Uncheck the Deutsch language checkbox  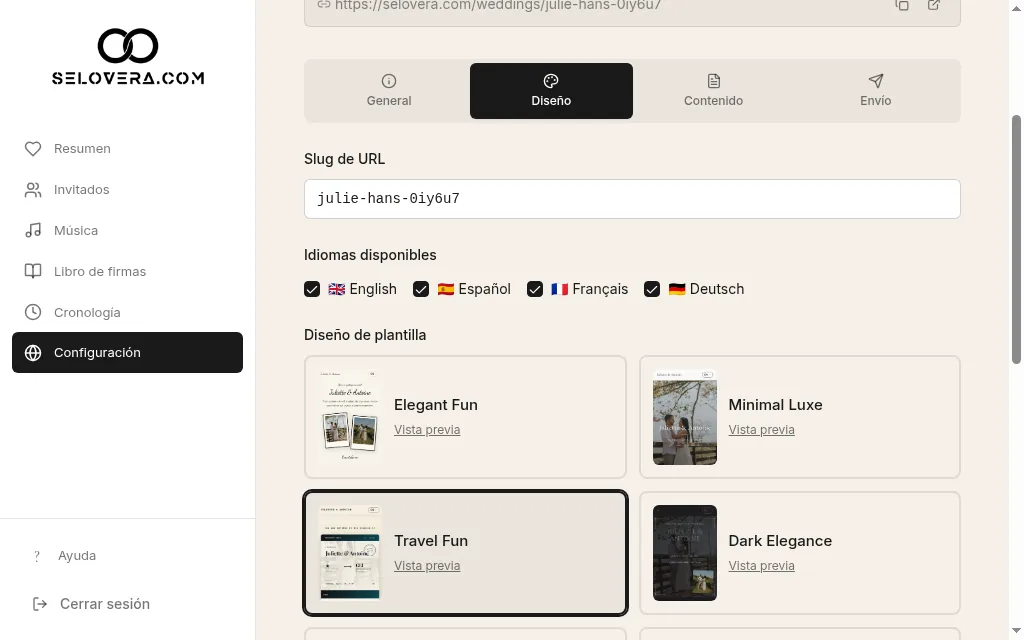(652, 289)
